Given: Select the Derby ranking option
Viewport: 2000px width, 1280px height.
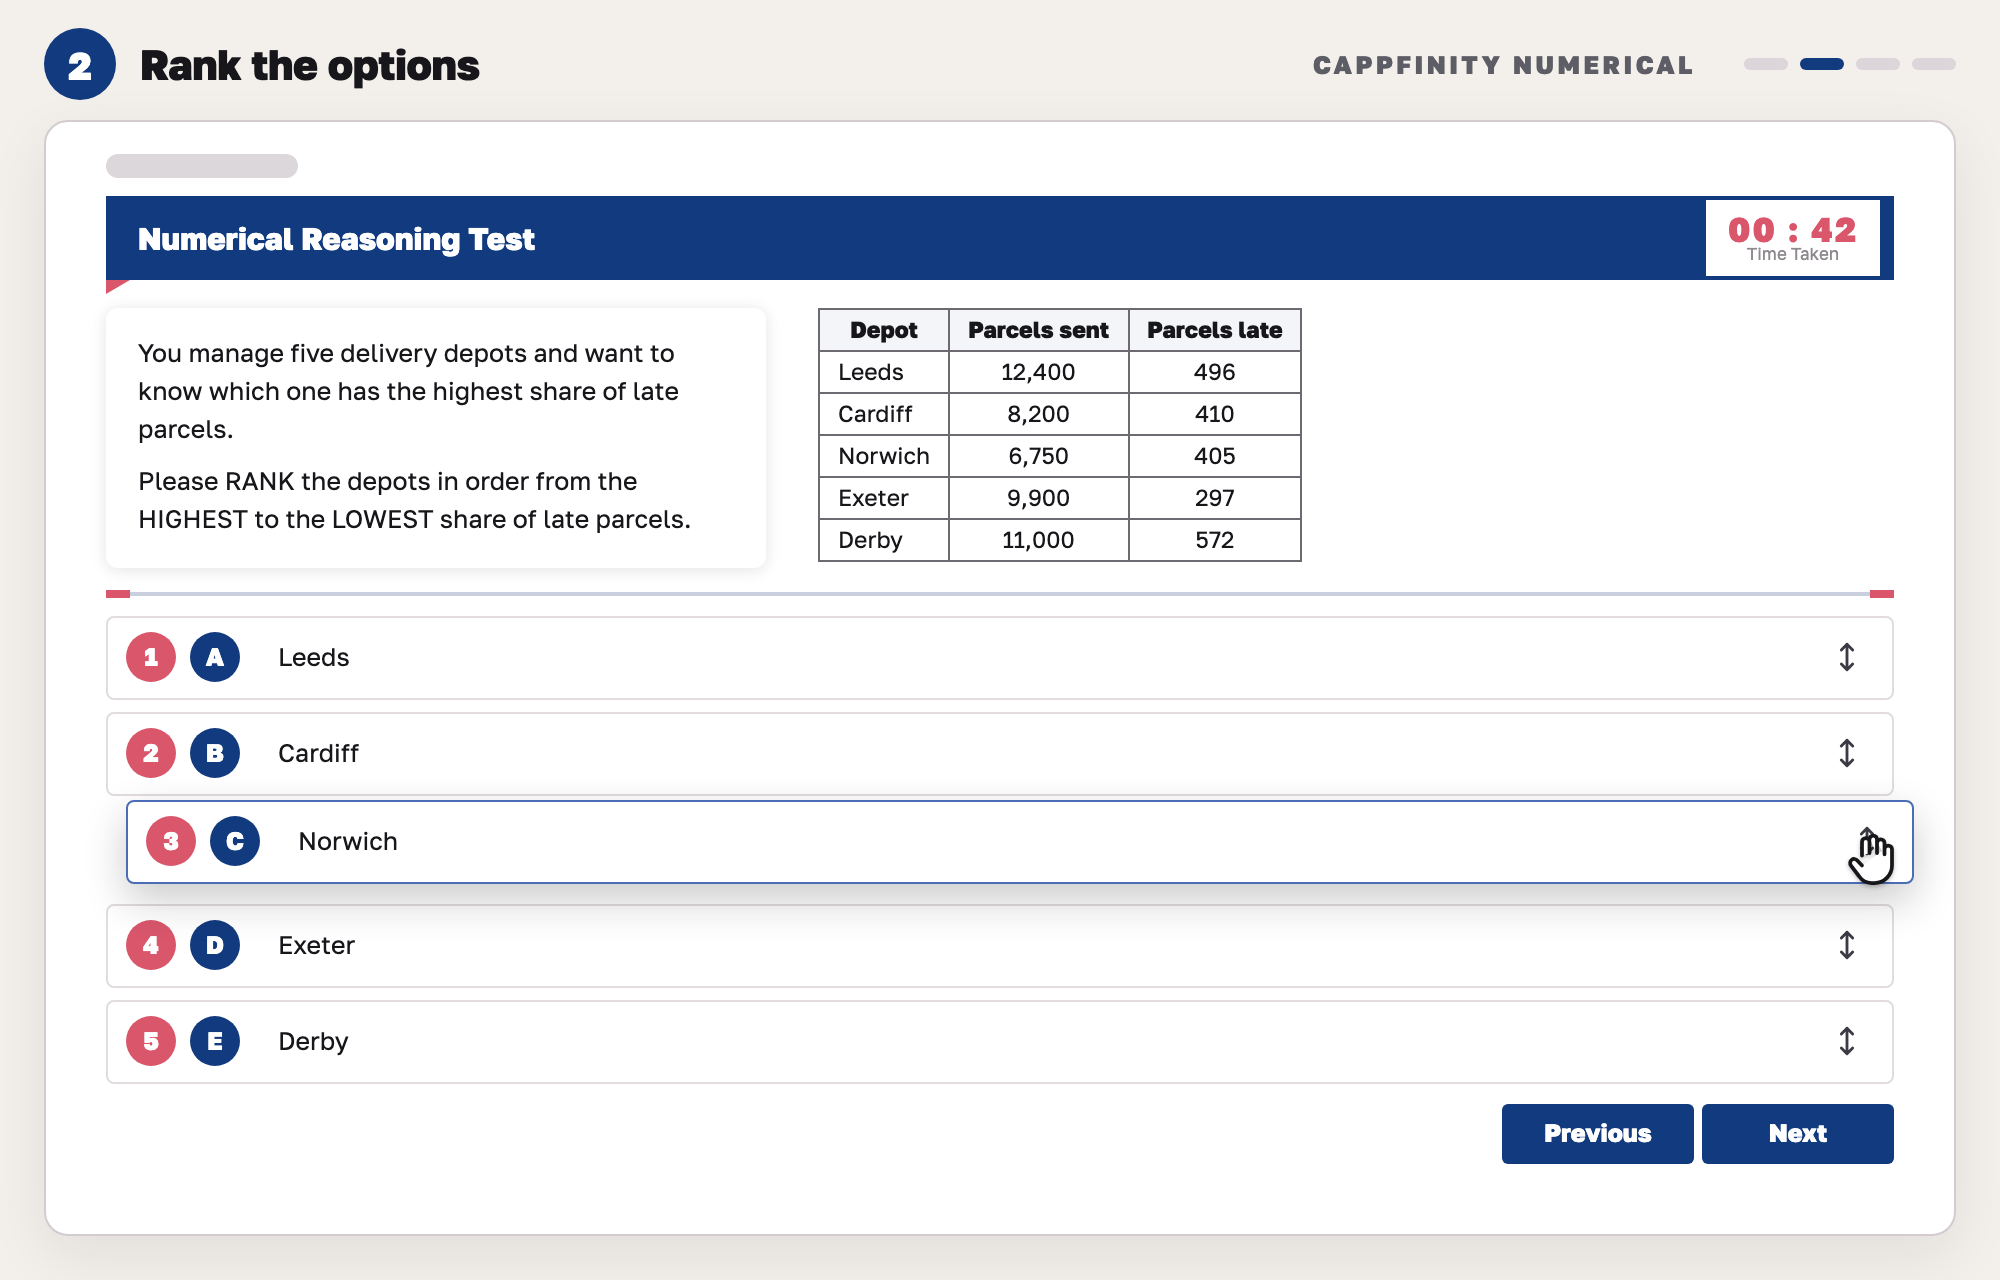Looking at the screenshot, I should 1000,1042.
